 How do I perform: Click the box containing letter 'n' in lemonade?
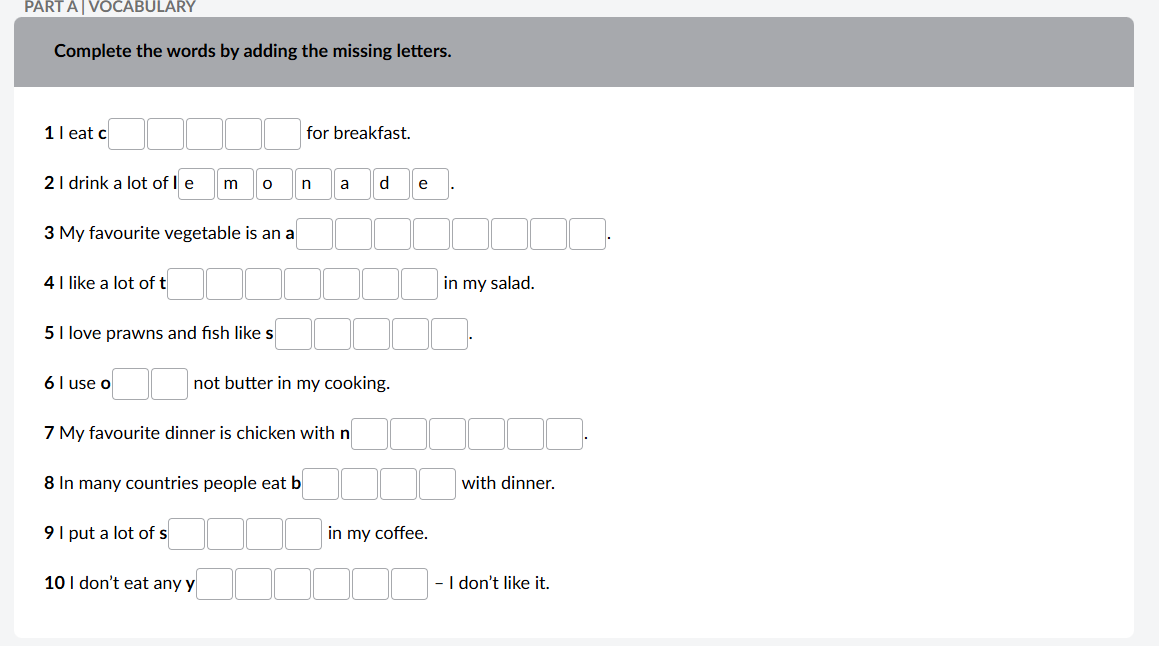313,183
